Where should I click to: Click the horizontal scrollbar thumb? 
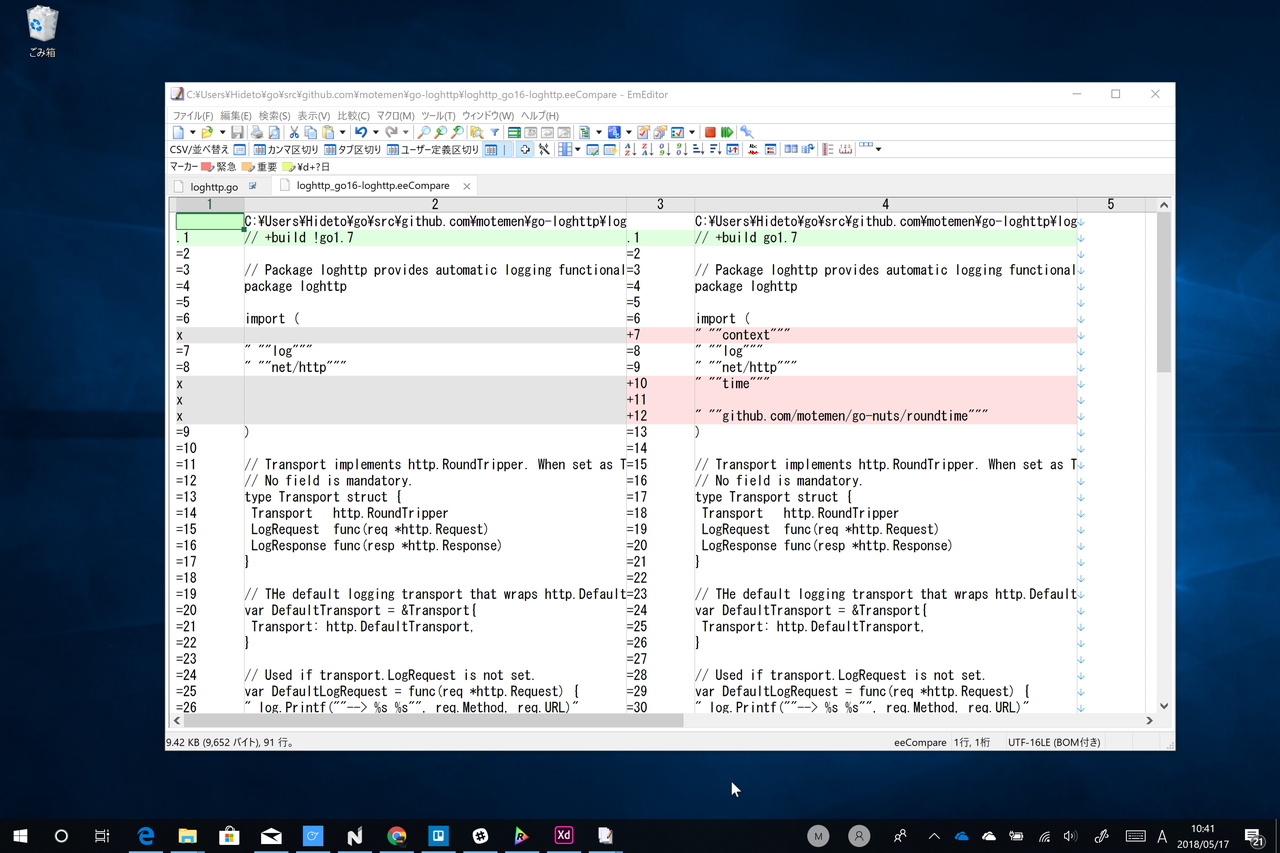[x=432, y=720]
